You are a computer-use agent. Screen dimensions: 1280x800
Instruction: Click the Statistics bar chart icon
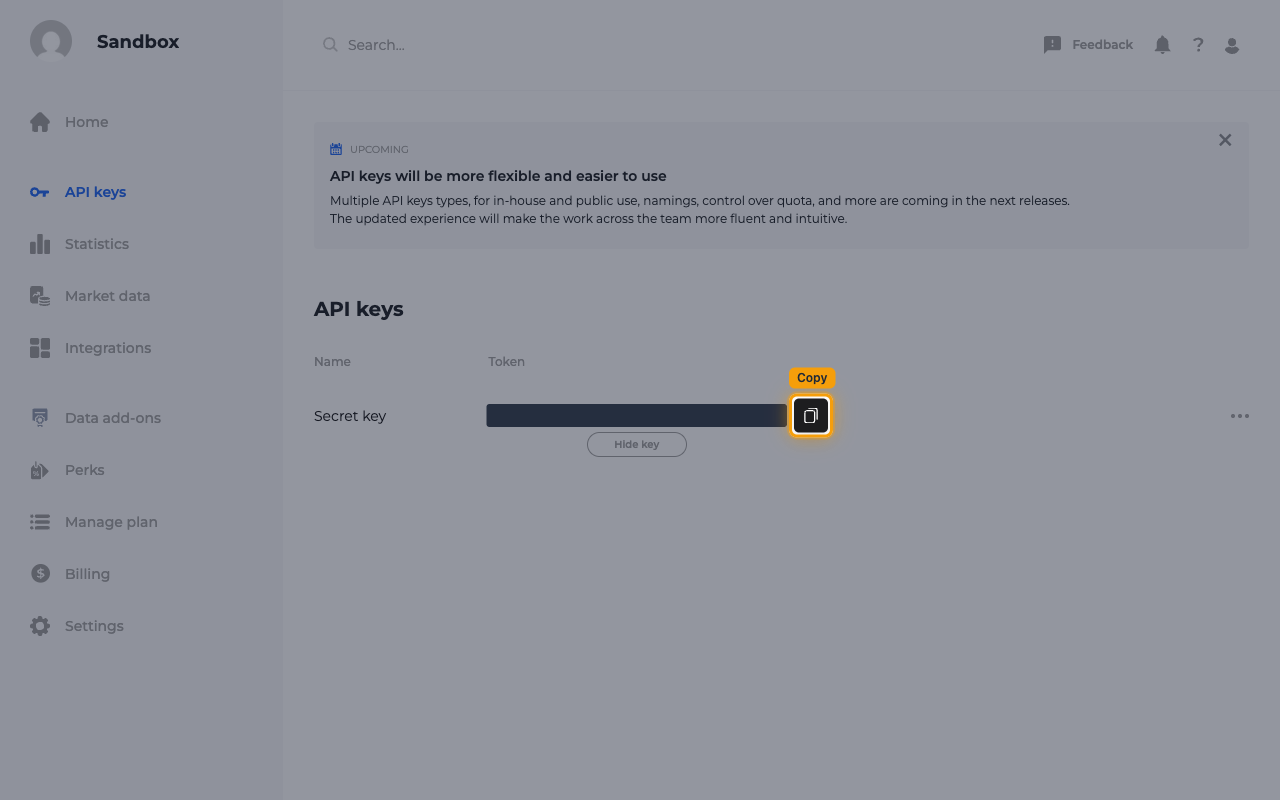tap(40, 244)
